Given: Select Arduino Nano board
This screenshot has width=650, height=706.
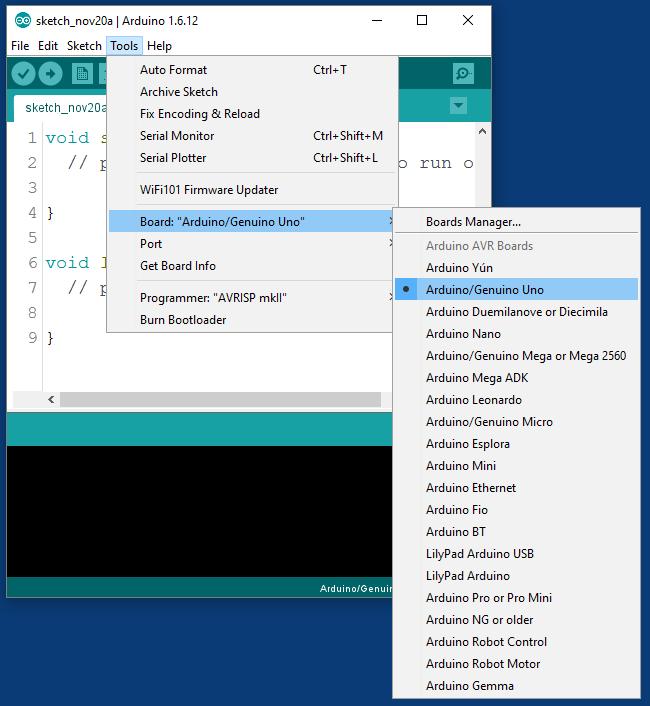Looking at the screenshot, I should (x=516, y=334).
